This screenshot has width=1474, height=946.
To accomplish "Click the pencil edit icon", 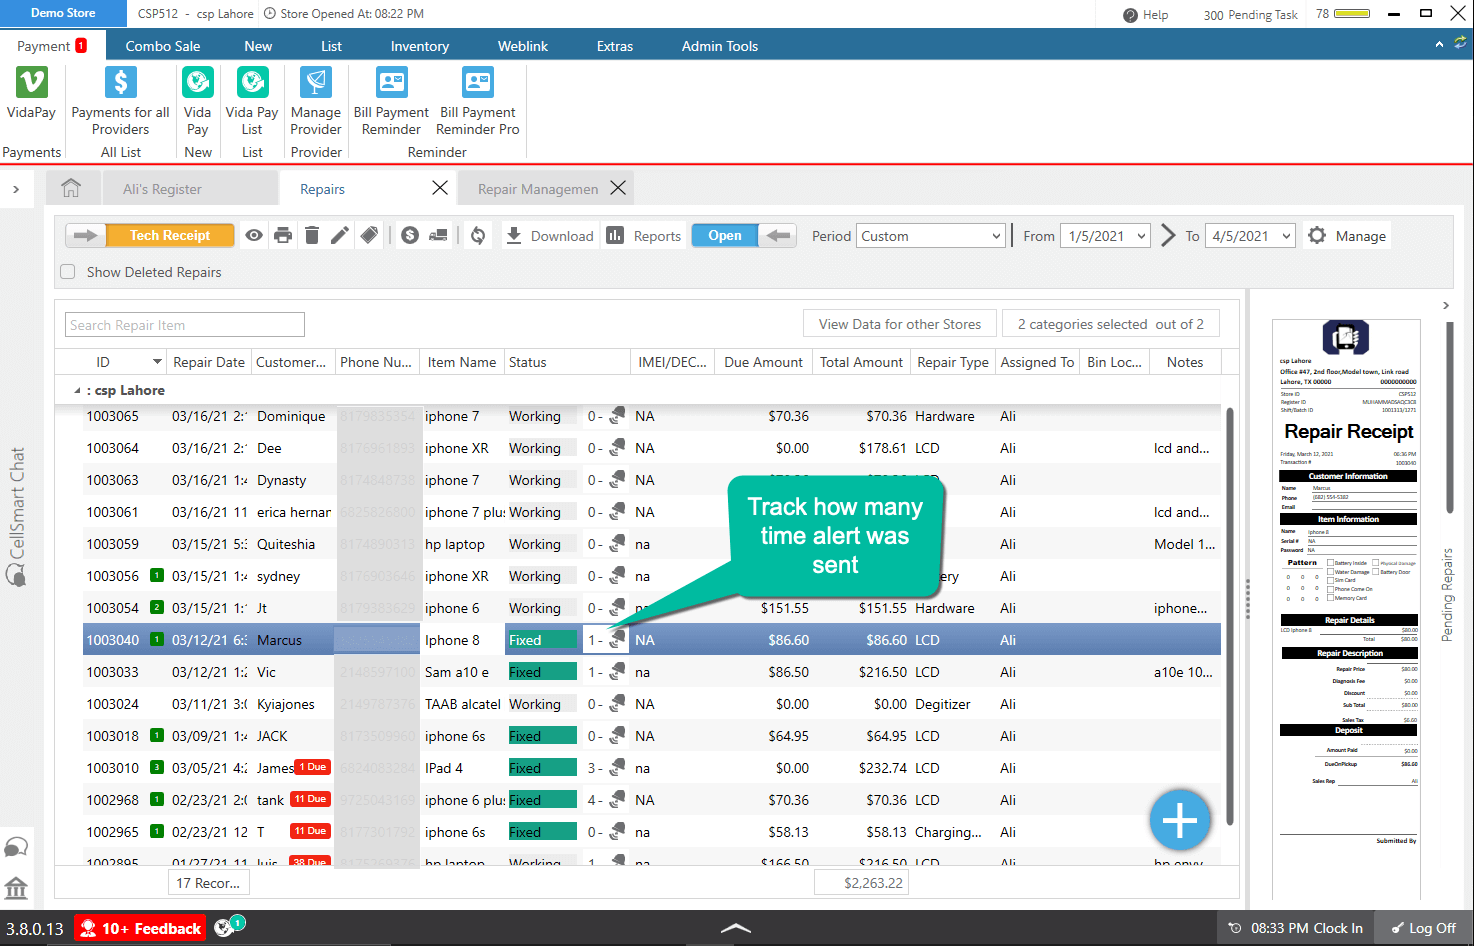I will click(340, 236).
